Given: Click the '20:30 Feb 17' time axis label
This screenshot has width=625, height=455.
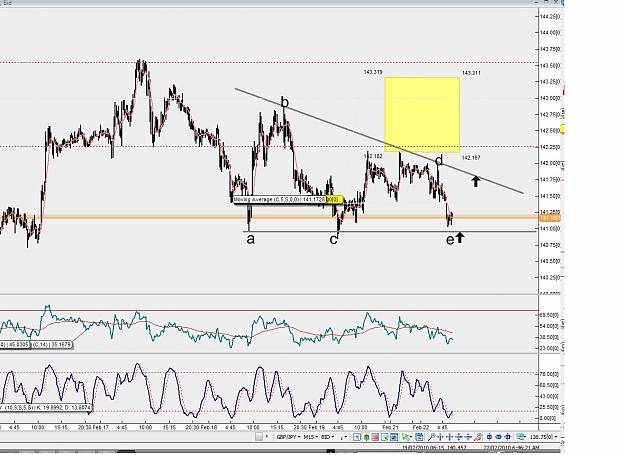Looking at the screenshot, I should click(93, 427).
